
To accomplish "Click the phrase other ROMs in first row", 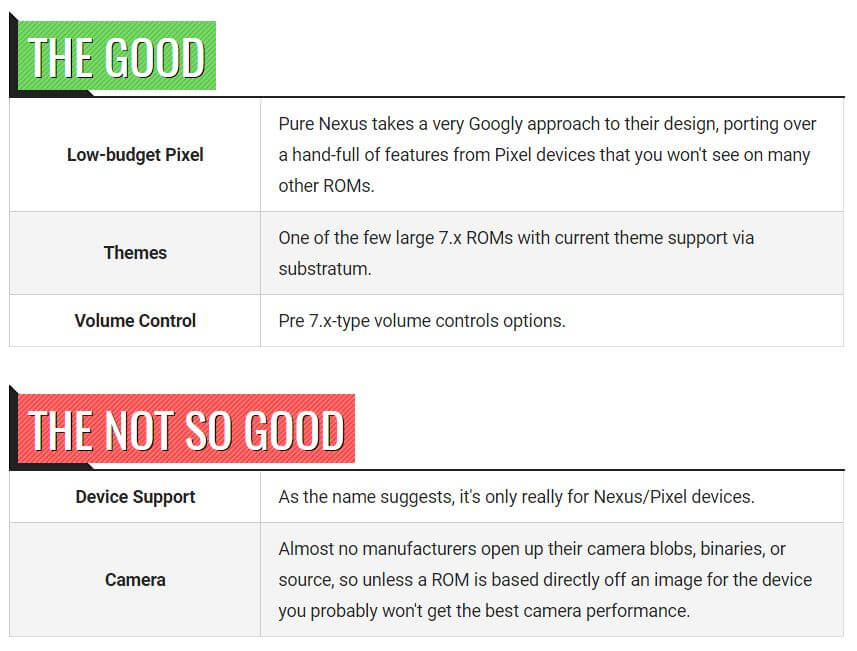I will 326,186.
